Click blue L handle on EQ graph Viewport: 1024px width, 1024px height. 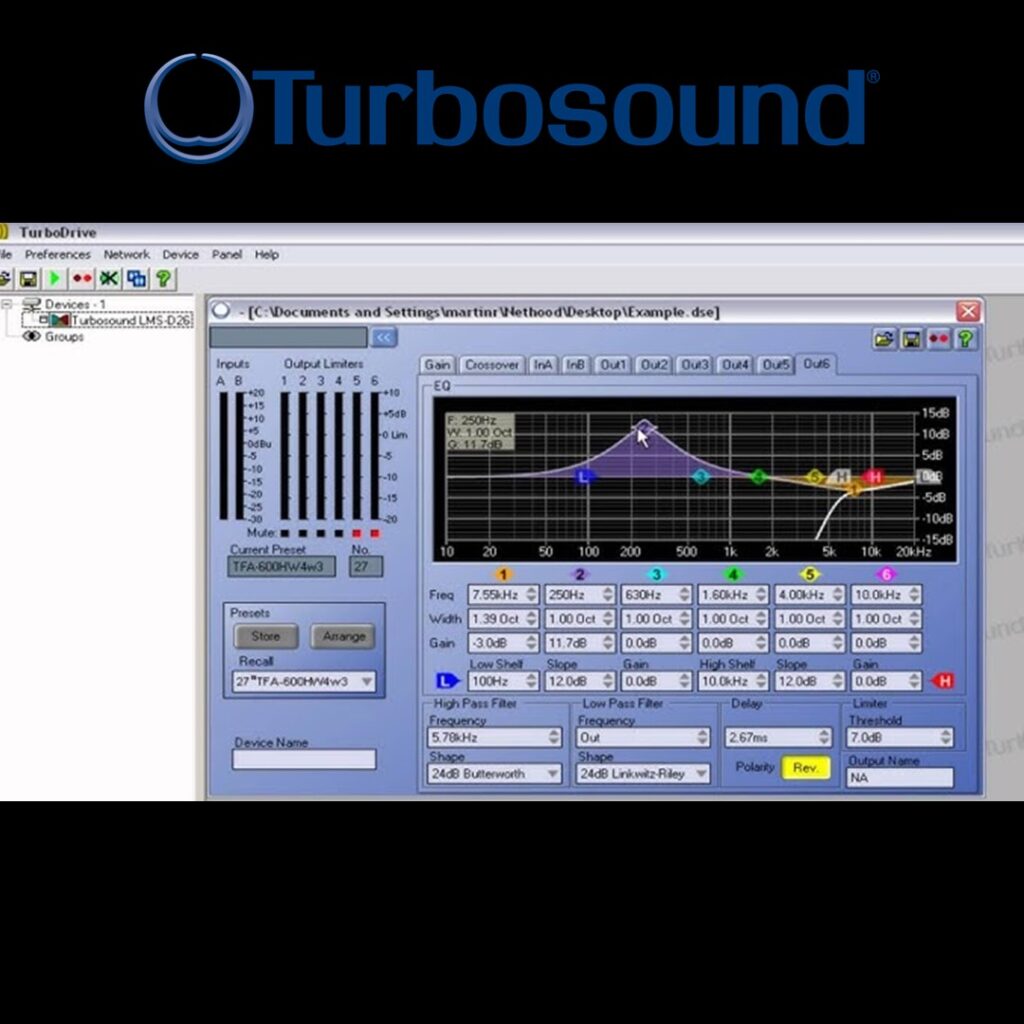click(584, 477)
